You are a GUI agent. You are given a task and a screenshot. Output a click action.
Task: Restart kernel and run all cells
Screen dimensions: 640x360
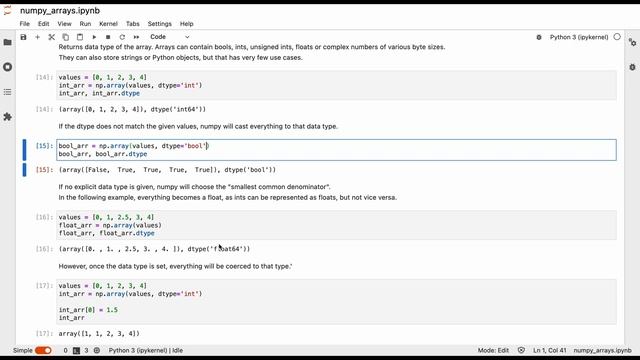pyautogui.click(x=136, y=37)
